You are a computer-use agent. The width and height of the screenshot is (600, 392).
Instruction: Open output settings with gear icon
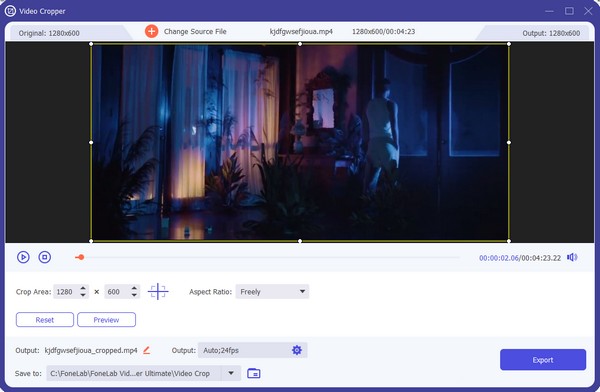[297, 350]
